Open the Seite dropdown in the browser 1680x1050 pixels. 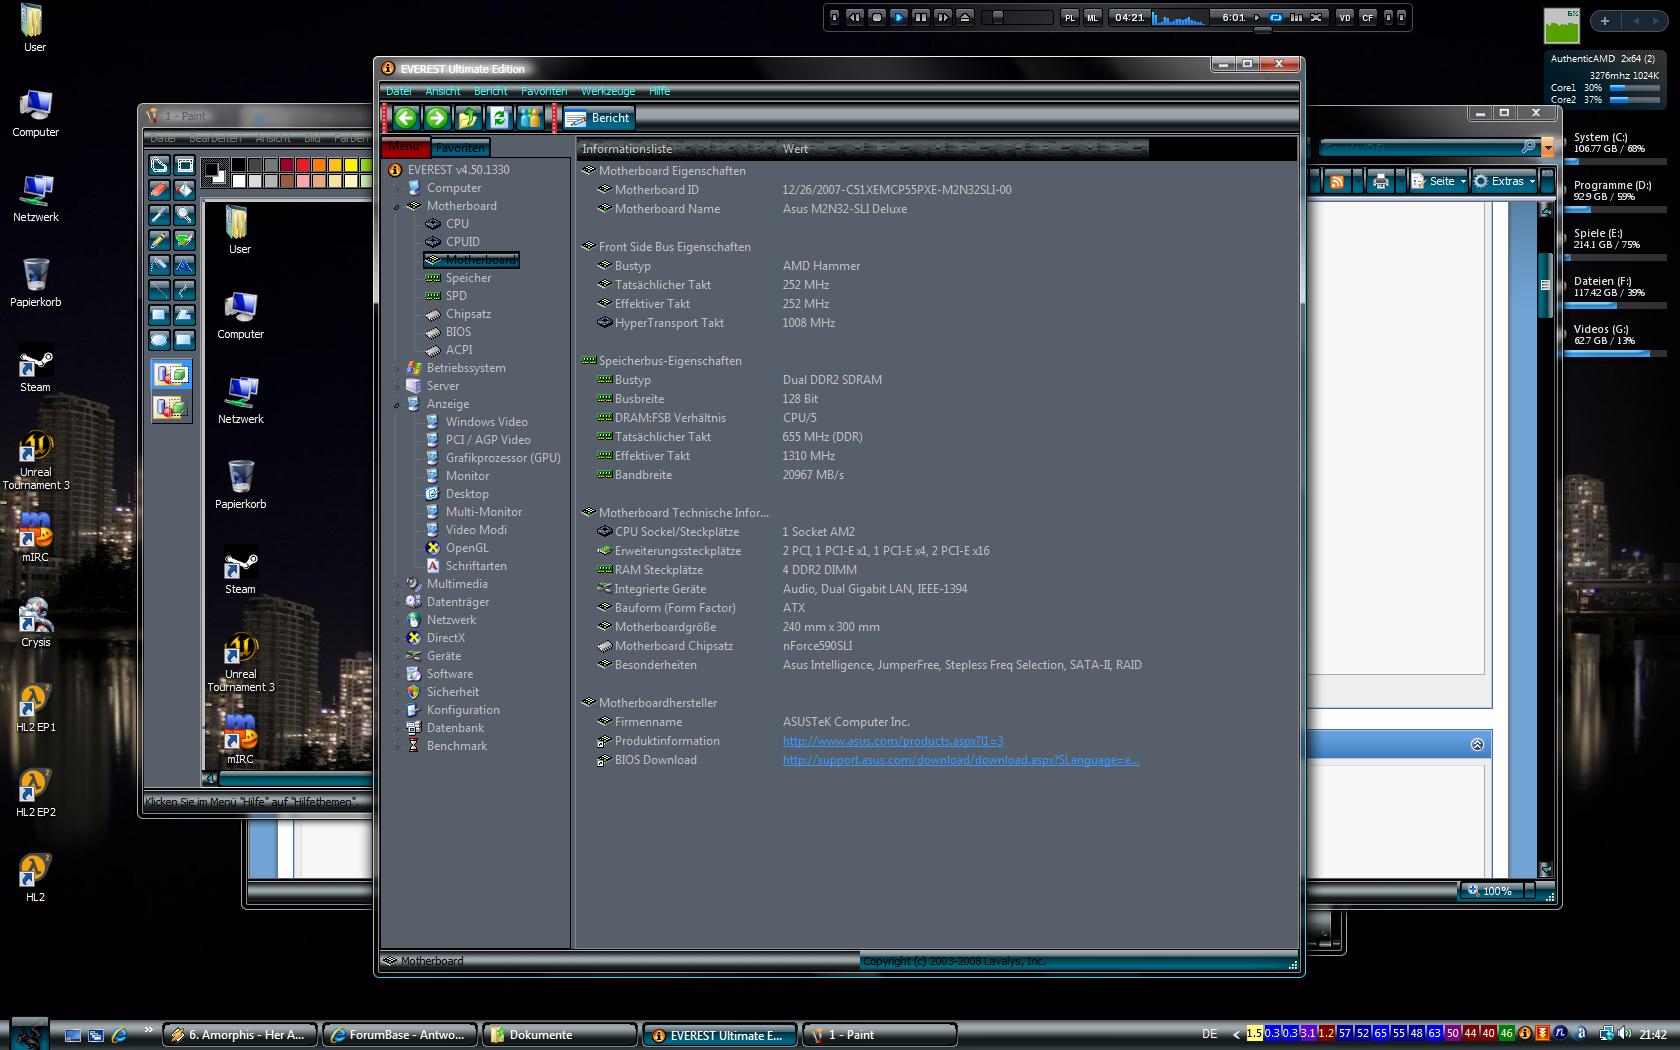coord(1438,181)
